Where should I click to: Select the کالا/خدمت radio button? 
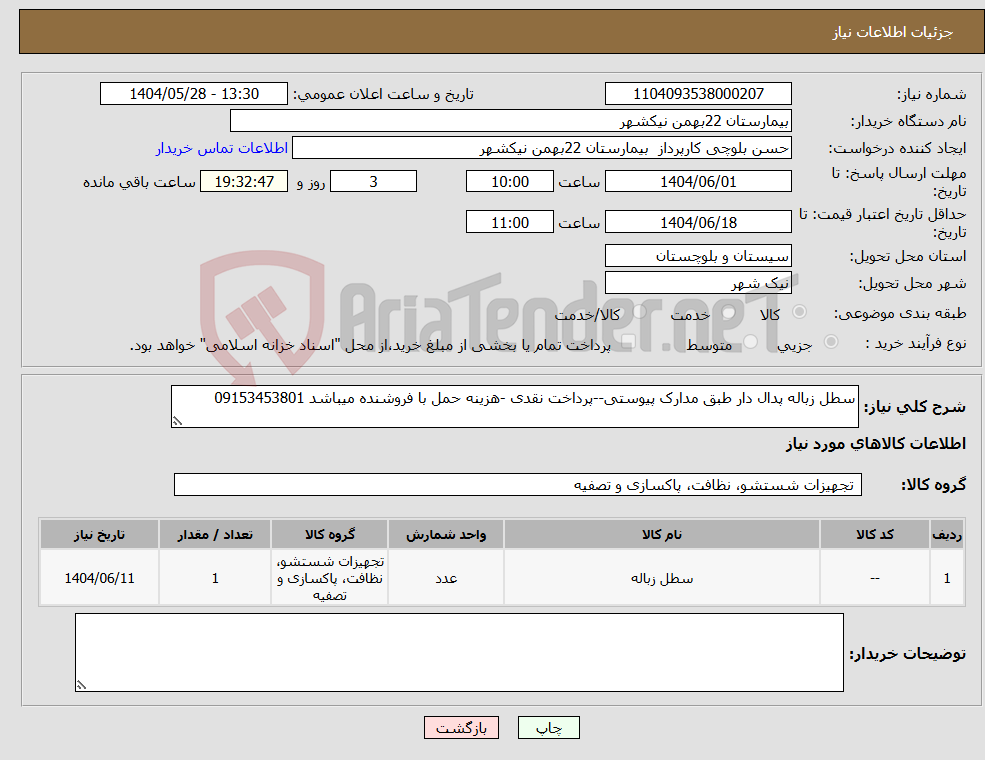click(639, 312)
